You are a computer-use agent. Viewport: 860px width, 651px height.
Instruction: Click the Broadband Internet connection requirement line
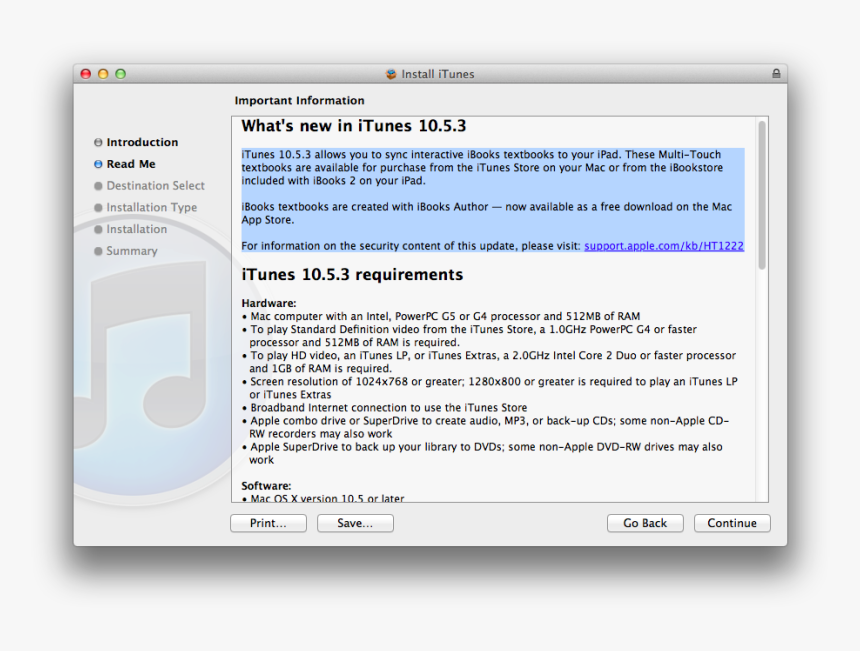[384, 407]
